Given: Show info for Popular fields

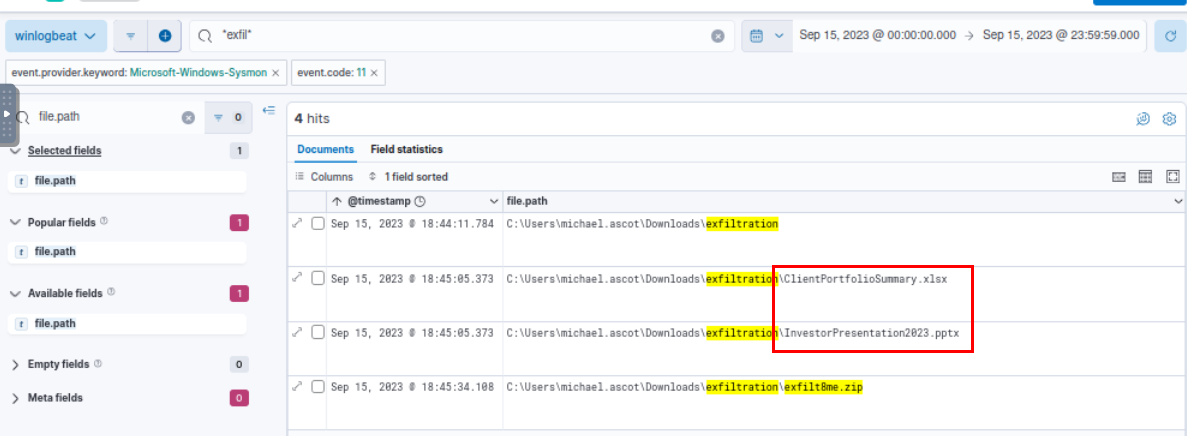Looking at the screenshot, I should pyautogui.click(x=104, y=222).
